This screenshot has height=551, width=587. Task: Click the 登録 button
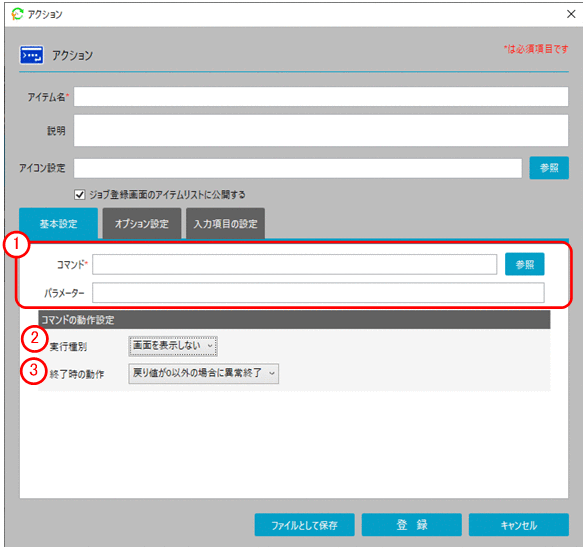pyautogui.click(x=411, y=525)
